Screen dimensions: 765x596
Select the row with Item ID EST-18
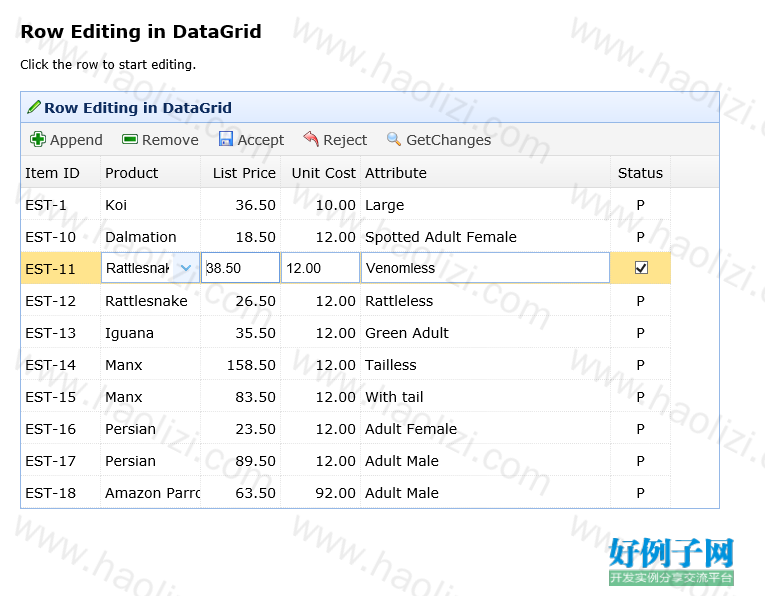(346, 492)
